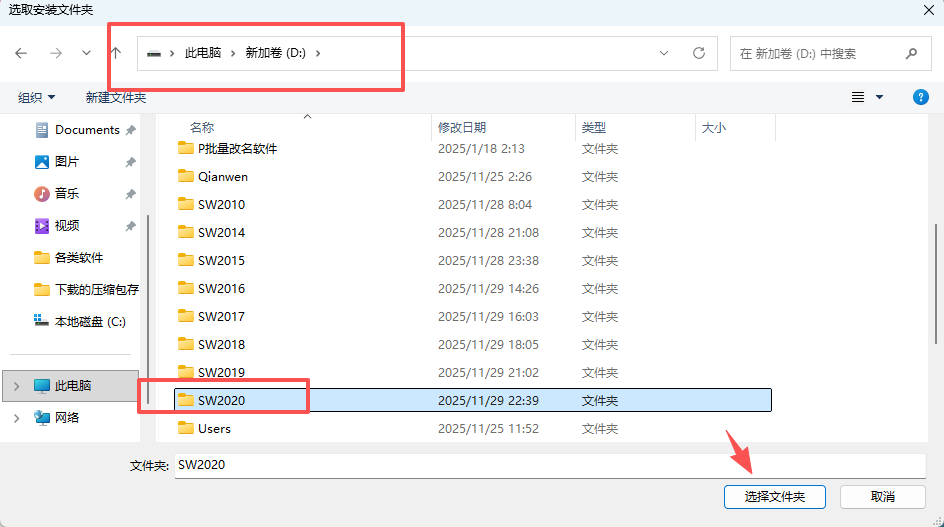This screenshot has height=527, width=944.
Task: Close the 选取安装文件夹 dialog
Action: coord(929,10)
